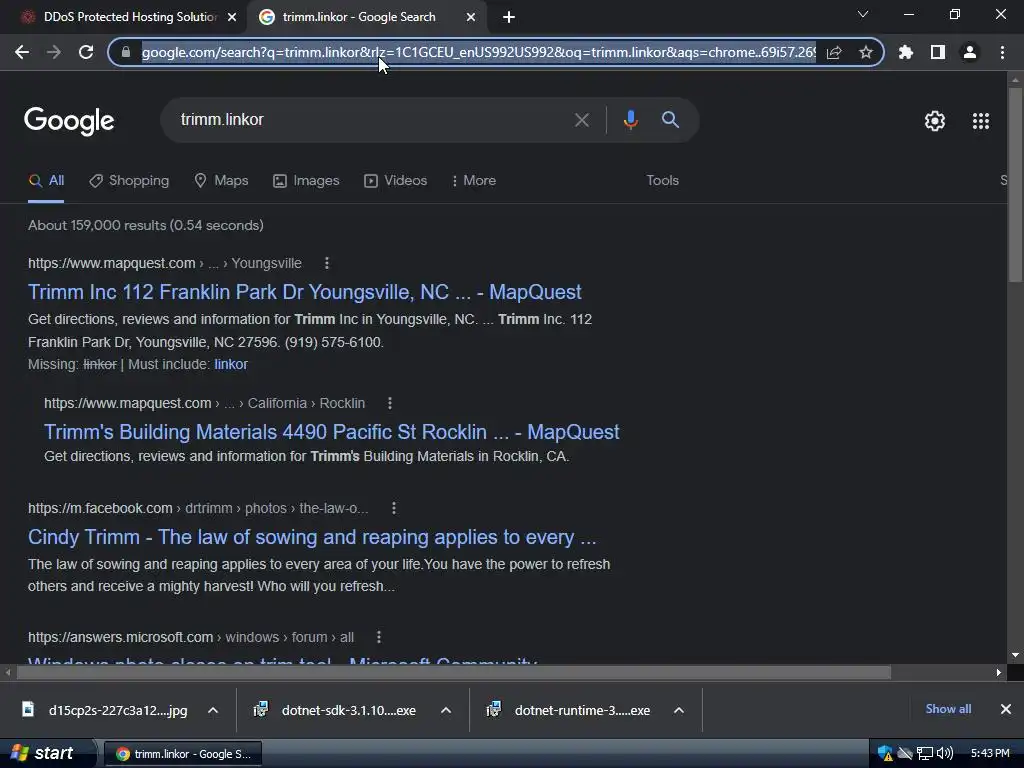Image resolution: width=1024 pixels, height=768 pixels.
Task: Switch to Shopping results
Action: tap(129, 181)
